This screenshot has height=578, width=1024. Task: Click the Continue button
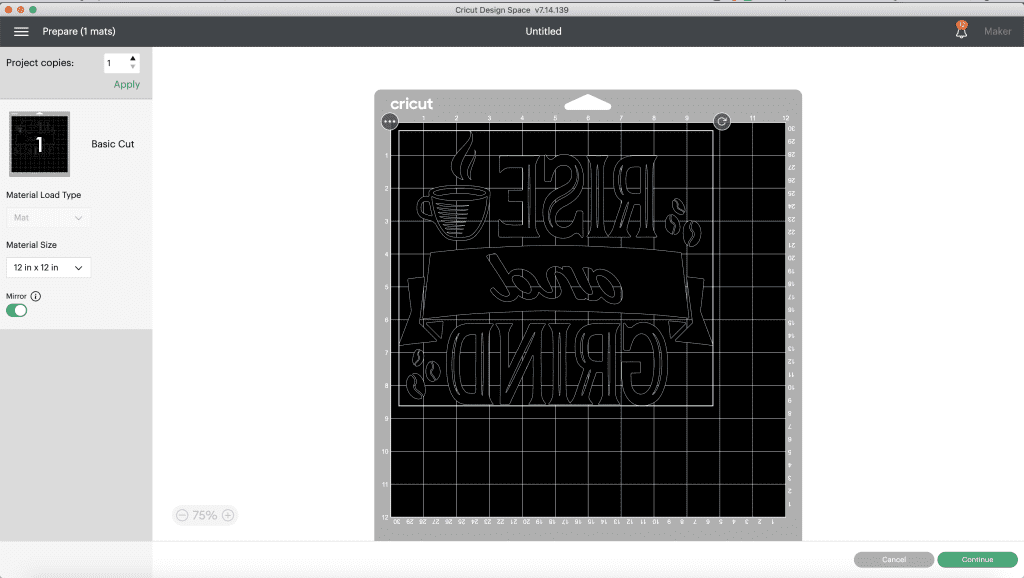coord(977,560)
